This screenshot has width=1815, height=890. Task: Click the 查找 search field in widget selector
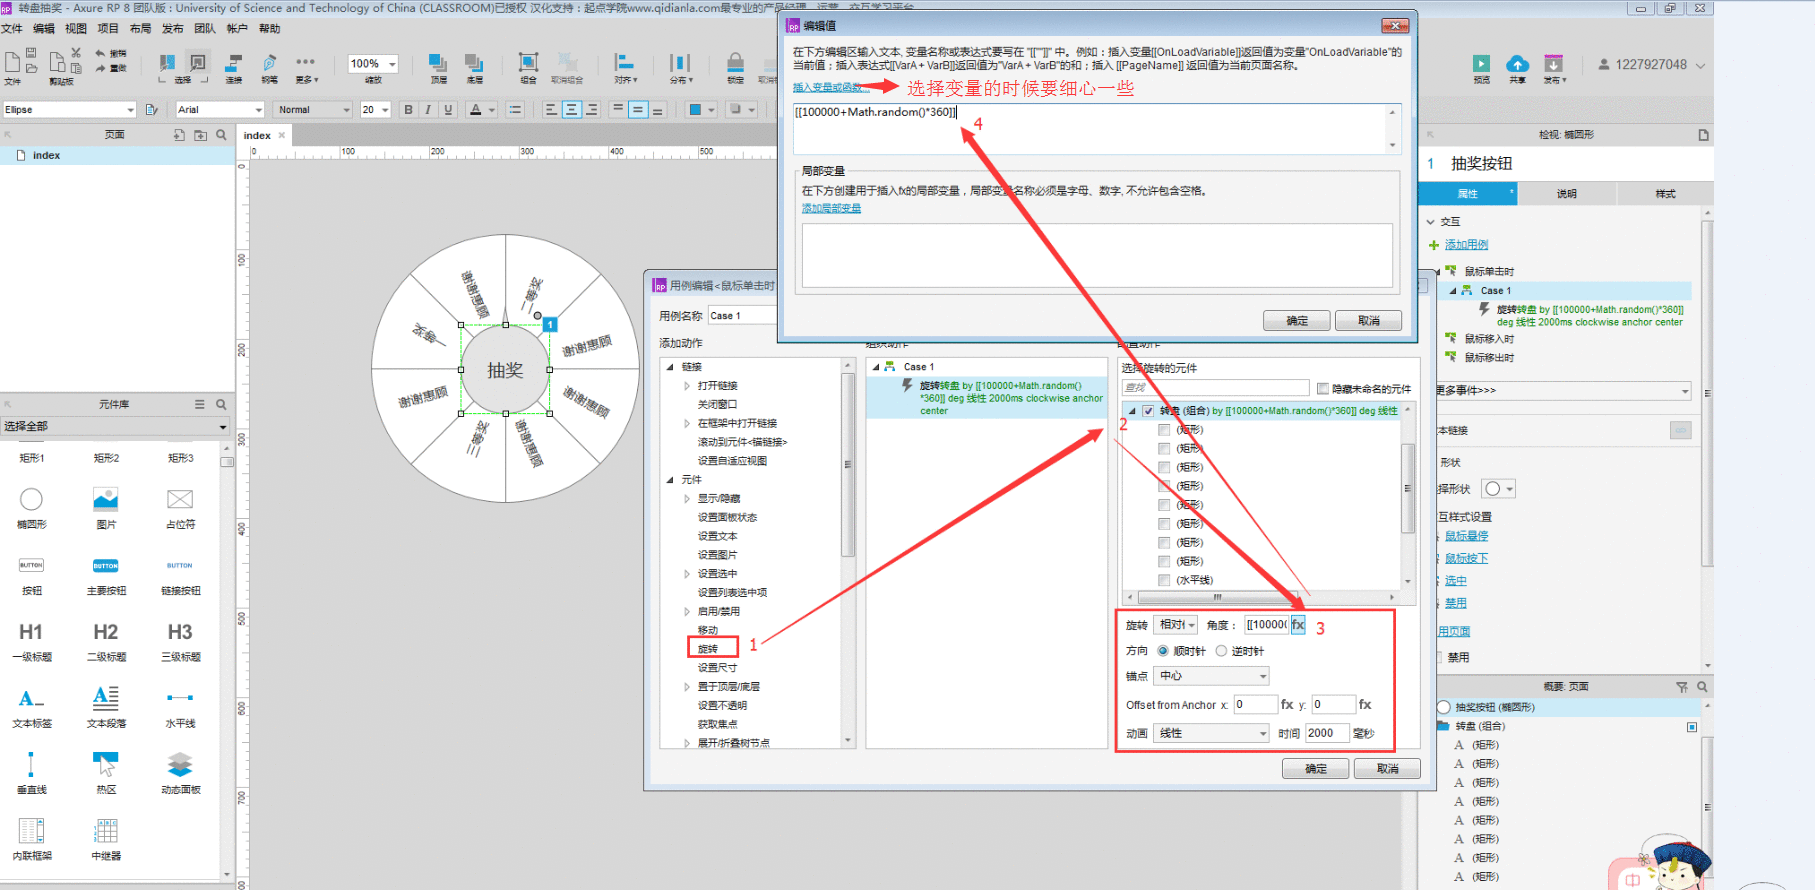1215,388
